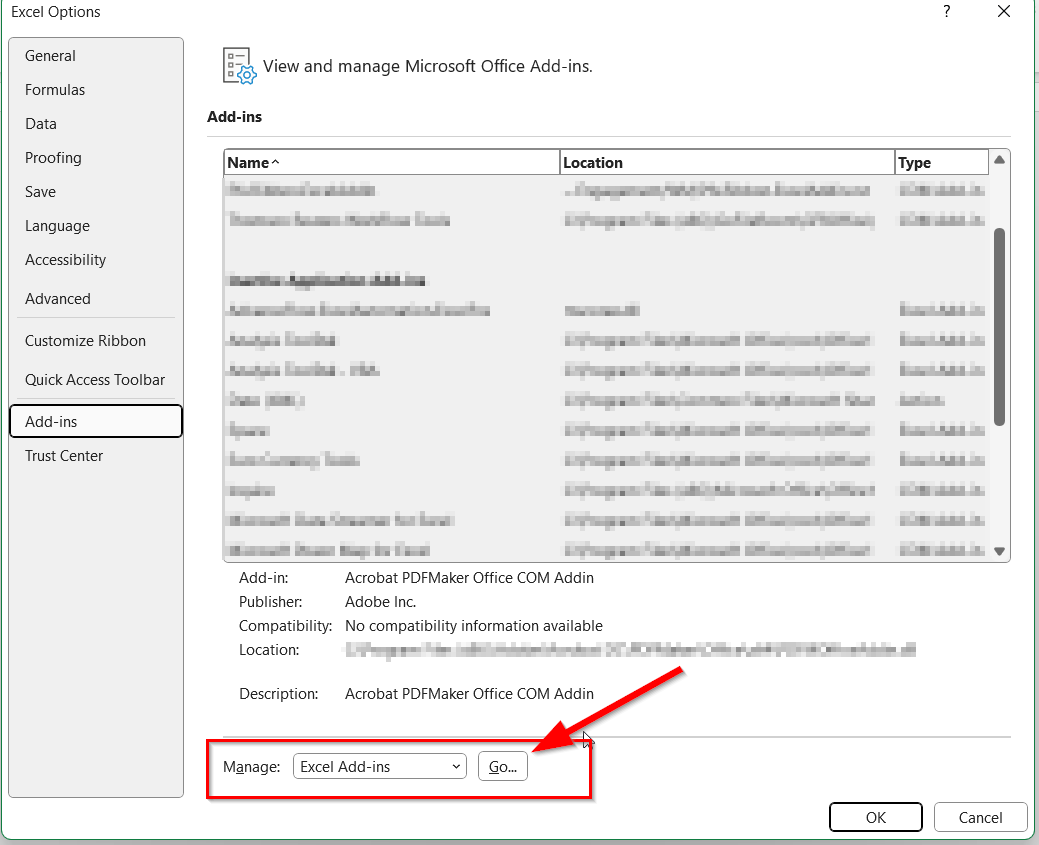The image size is (1039, 845).
Task: Click the Help question mark icon
Action: (x=946, y=12)
